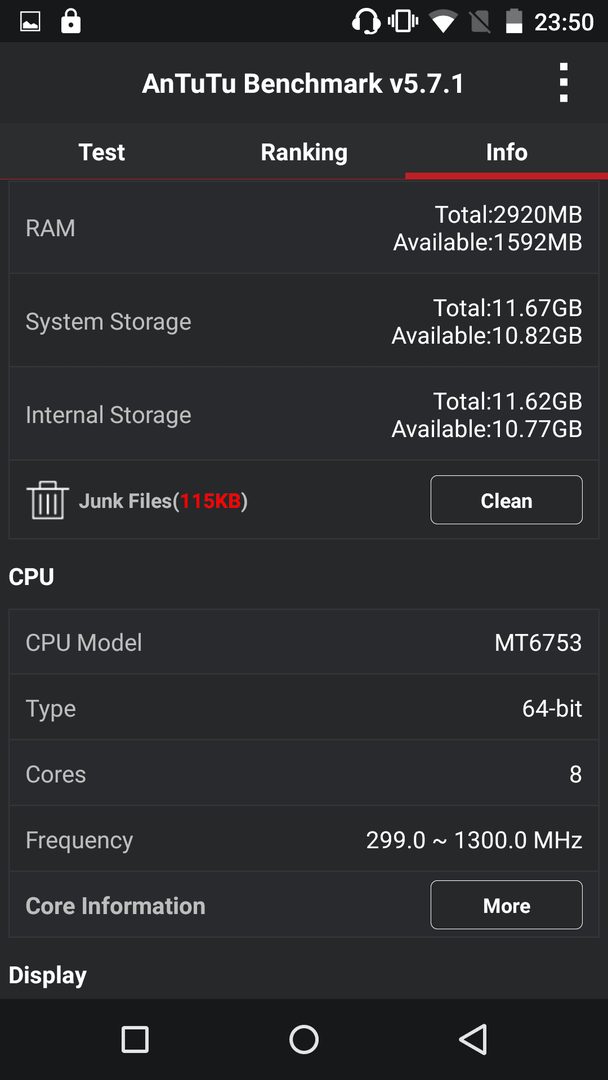Image resolution: width=608 pixels, height=1080 pixels.
Task: Tap the battery status icon
Action: (x=514, y=22)
